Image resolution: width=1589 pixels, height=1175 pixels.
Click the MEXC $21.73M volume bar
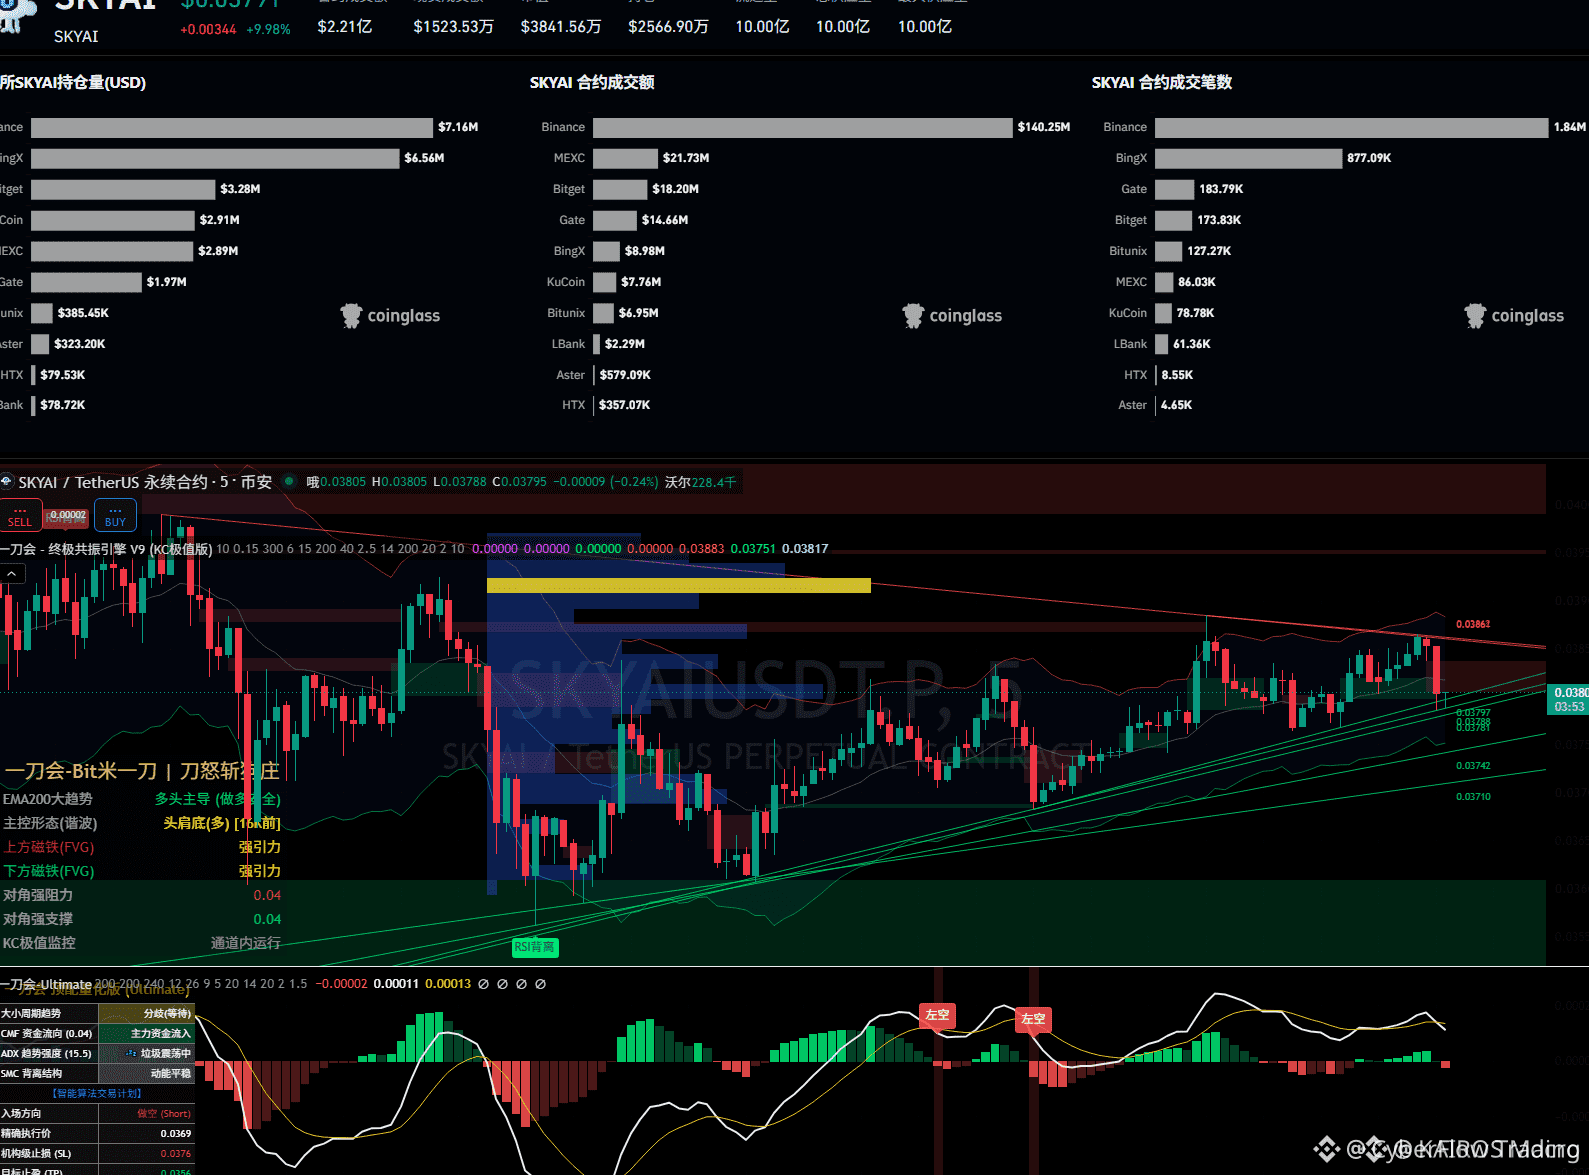pos(625,158)
